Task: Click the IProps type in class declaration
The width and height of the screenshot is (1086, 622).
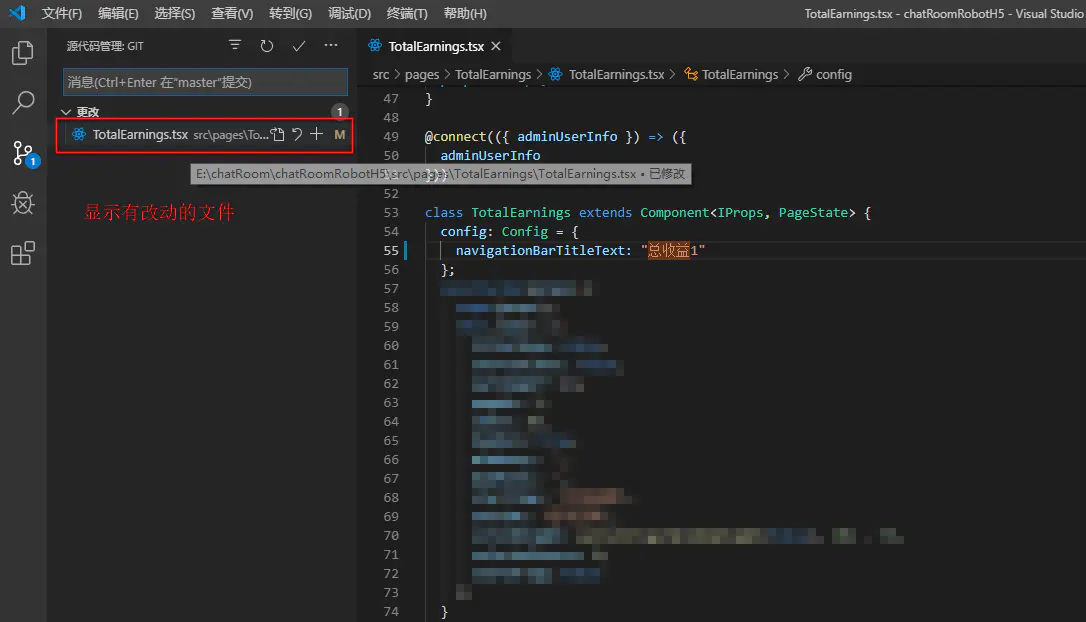Action: pos(740,212)
